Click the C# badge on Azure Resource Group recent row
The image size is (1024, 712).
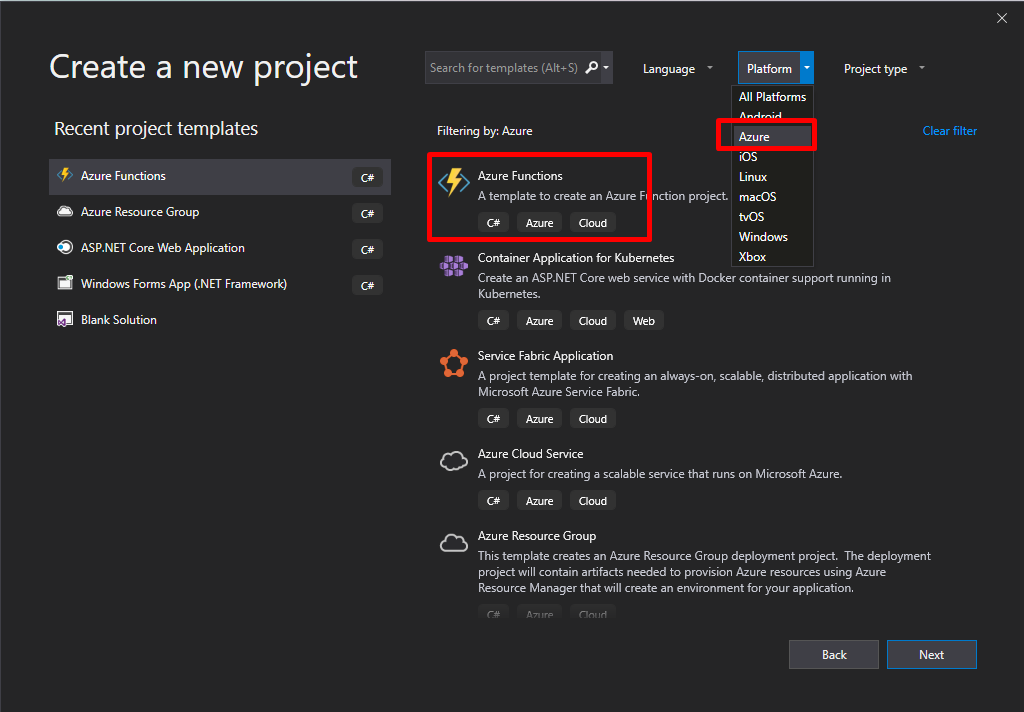pos(368,214)
